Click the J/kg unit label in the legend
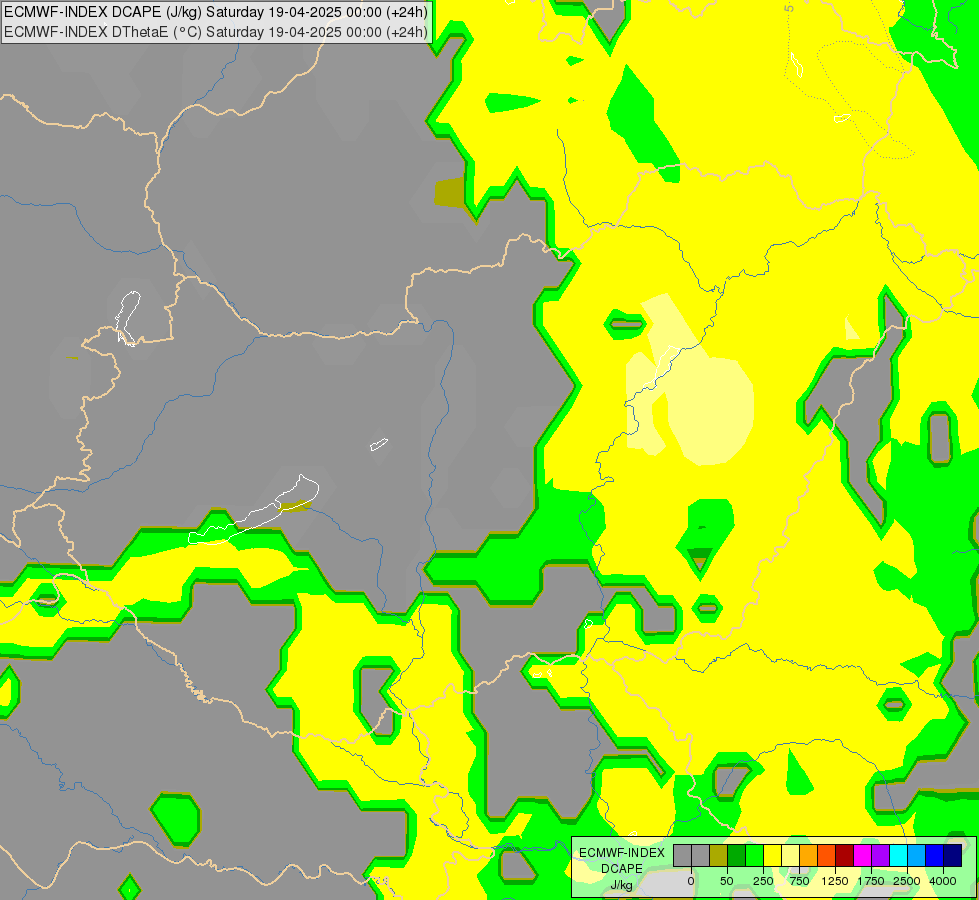The width and height of the screenshot is (979, 900). [621, 885]
